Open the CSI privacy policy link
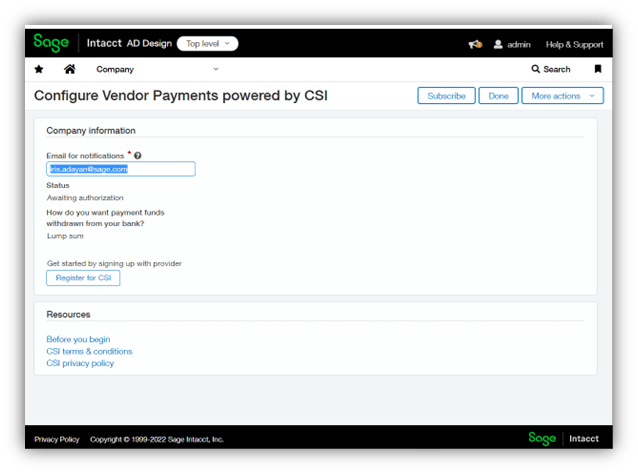The height and width of the screenshot is (474, 638). [x=80, y=363]
